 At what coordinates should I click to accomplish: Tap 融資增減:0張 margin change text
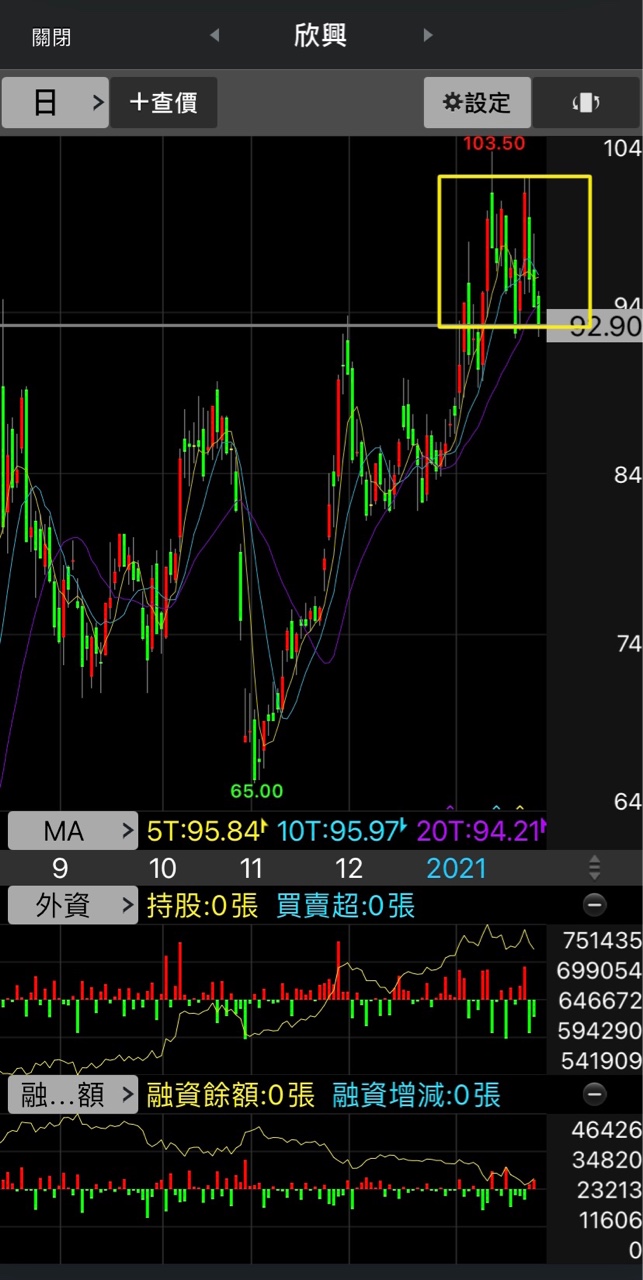[416, 1095]
